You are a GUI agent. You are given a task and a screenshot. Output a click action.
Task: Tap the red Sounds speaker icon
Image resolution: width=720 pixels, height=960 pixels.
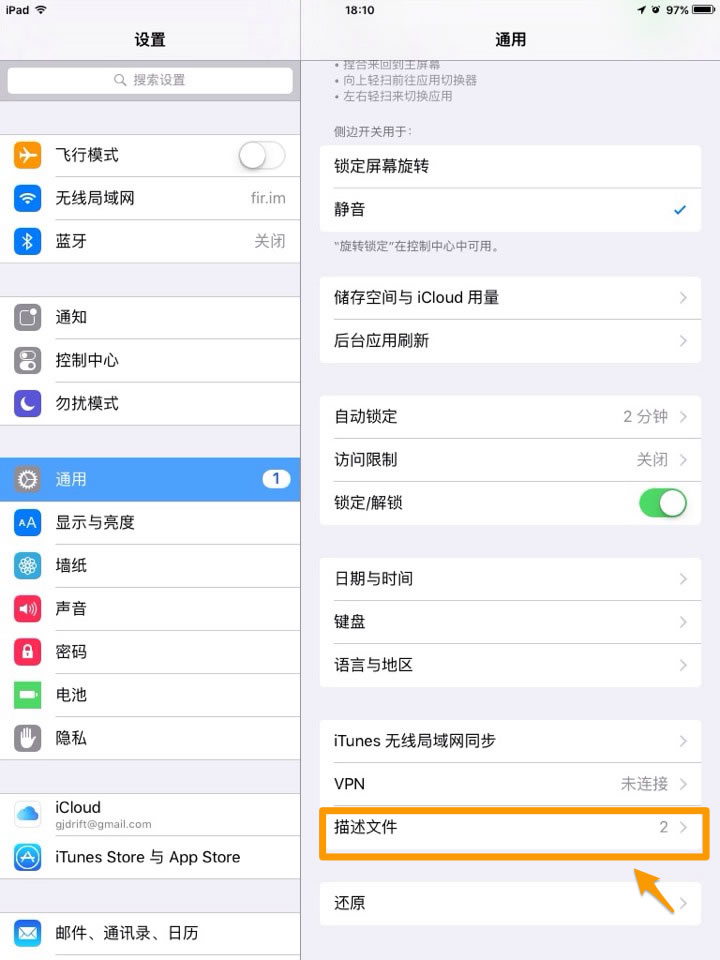coord(28,609)
